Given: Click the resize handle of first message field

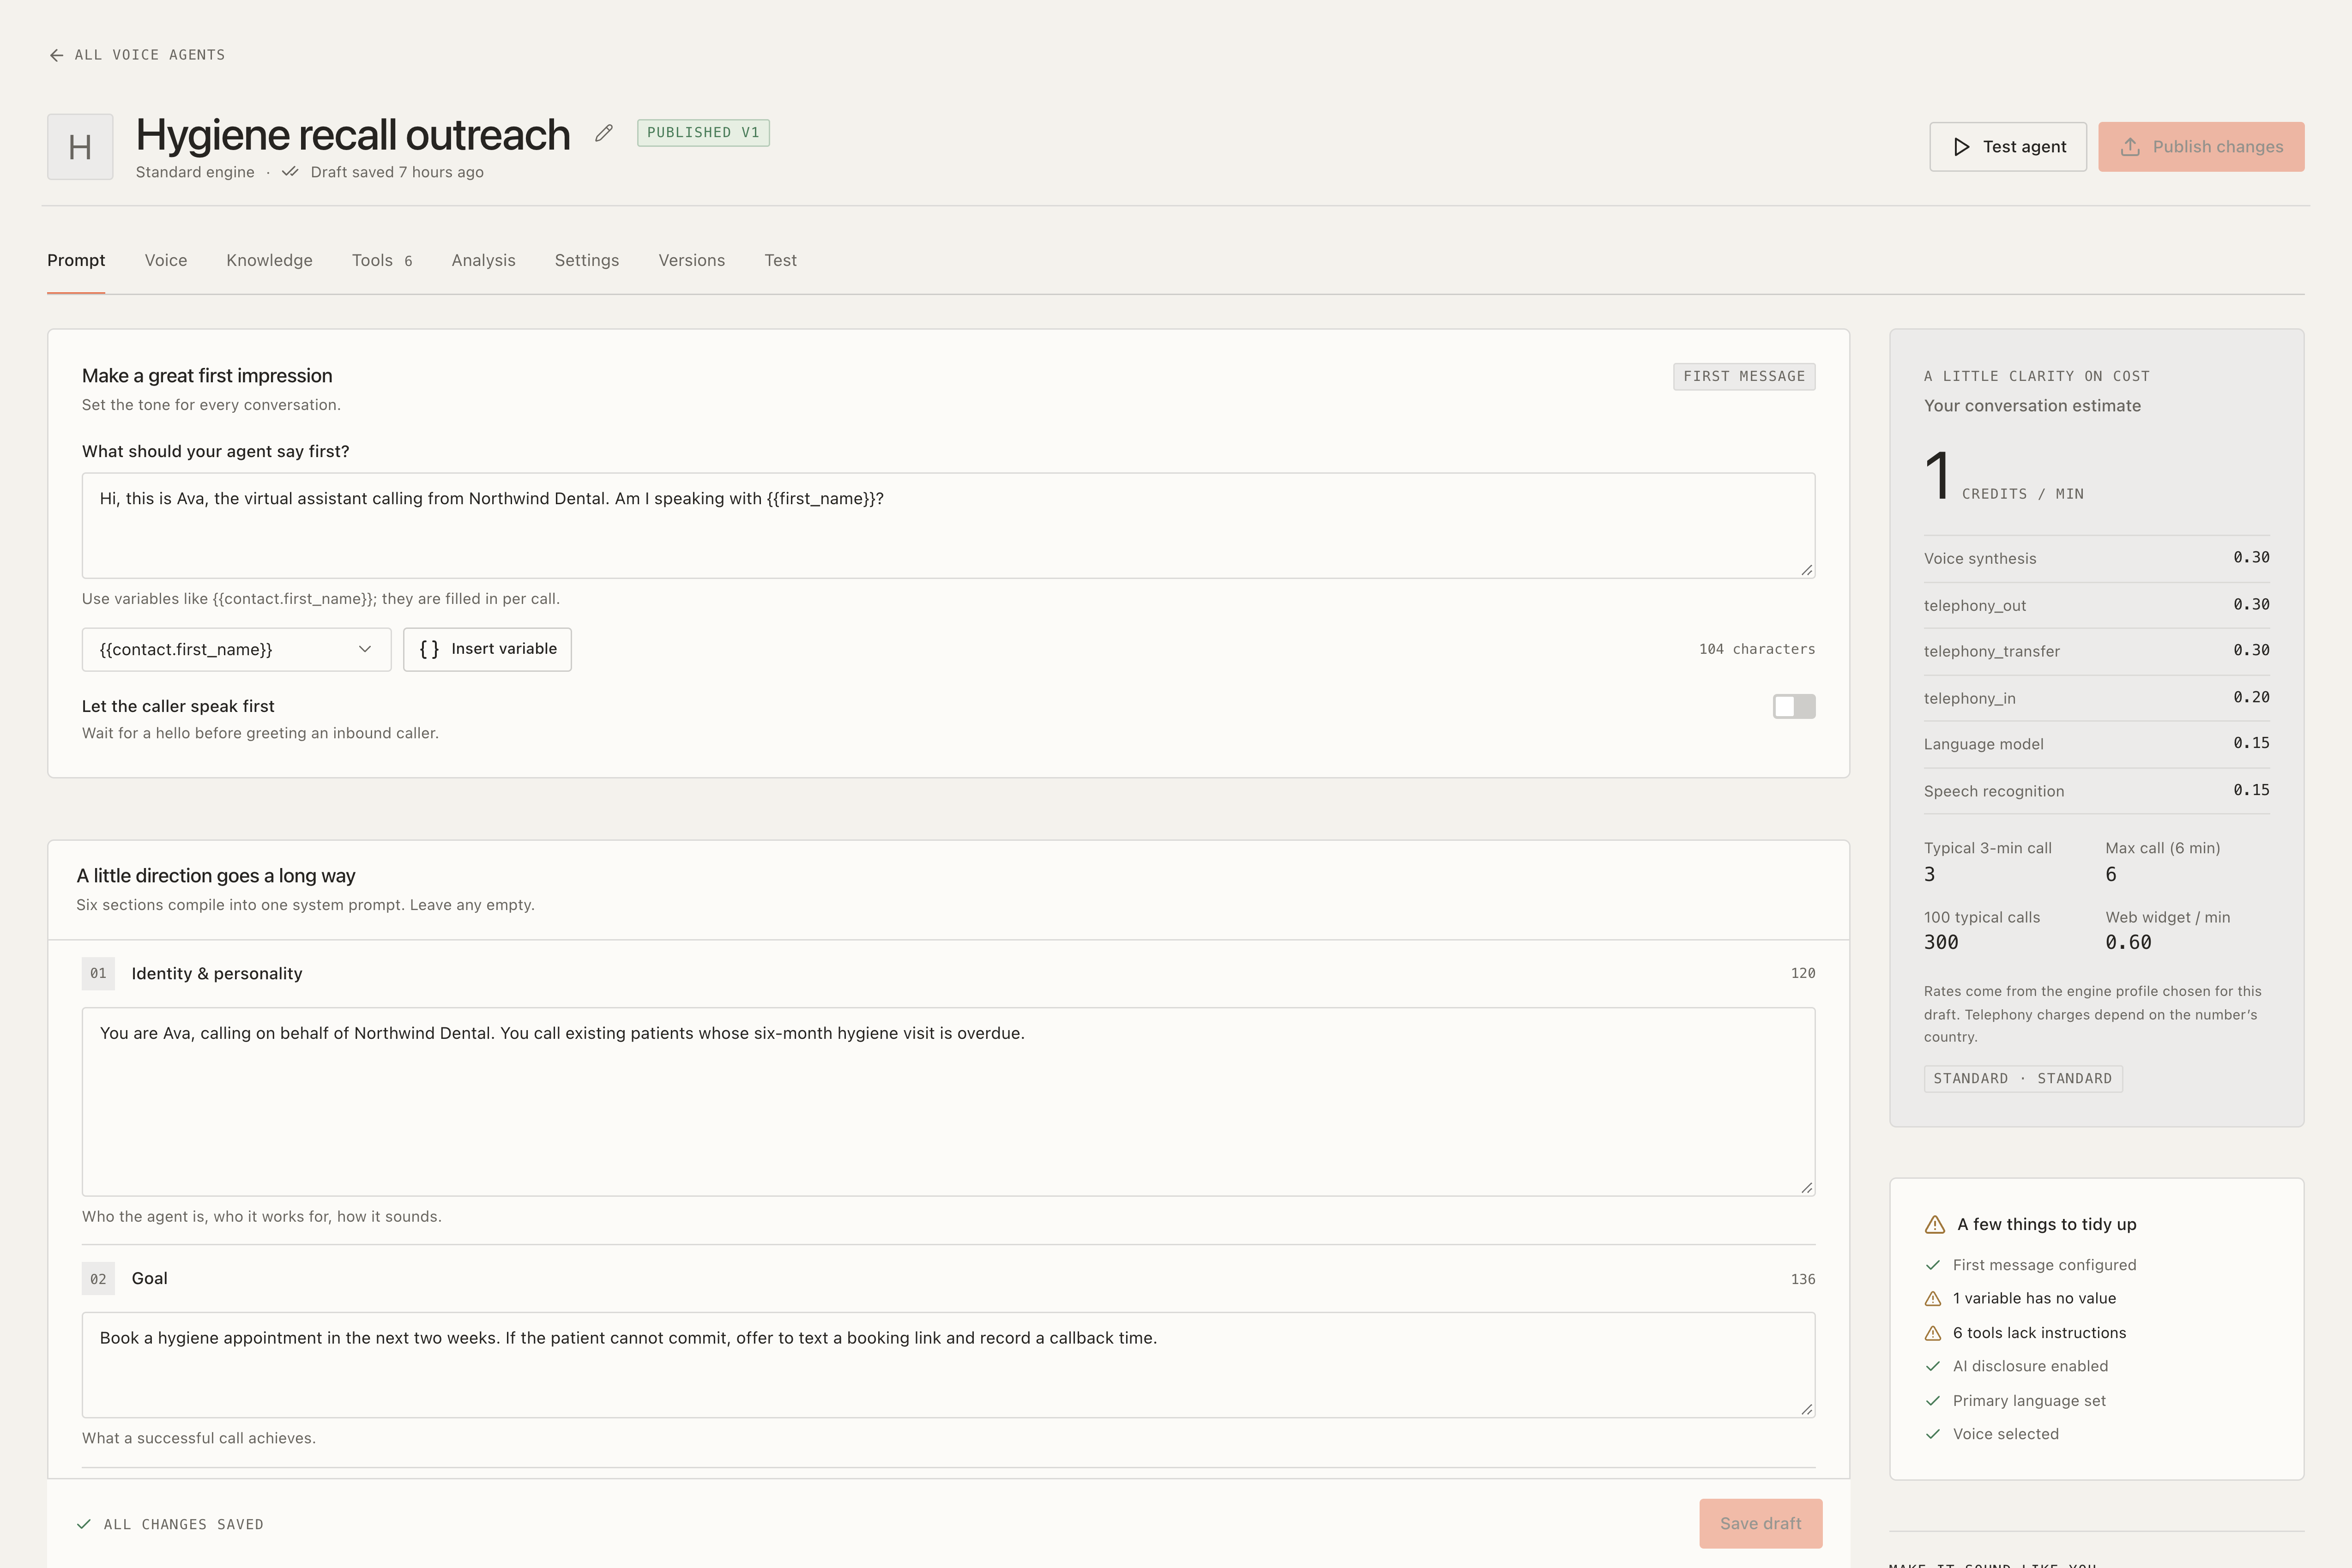Looking at the screenshot, I should (x=1807, y=570).
